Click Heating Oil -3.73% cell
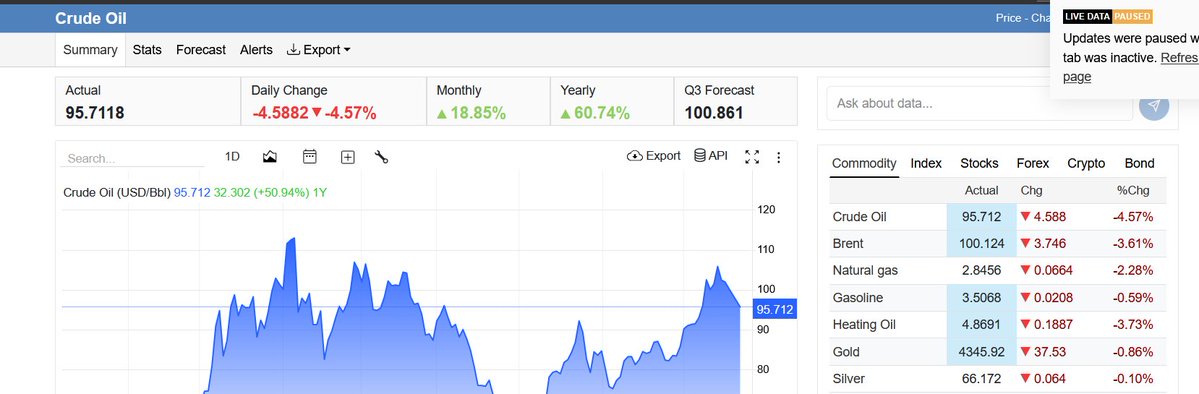Screen dimensions: 1199x394 click(x=1132, y=324)
